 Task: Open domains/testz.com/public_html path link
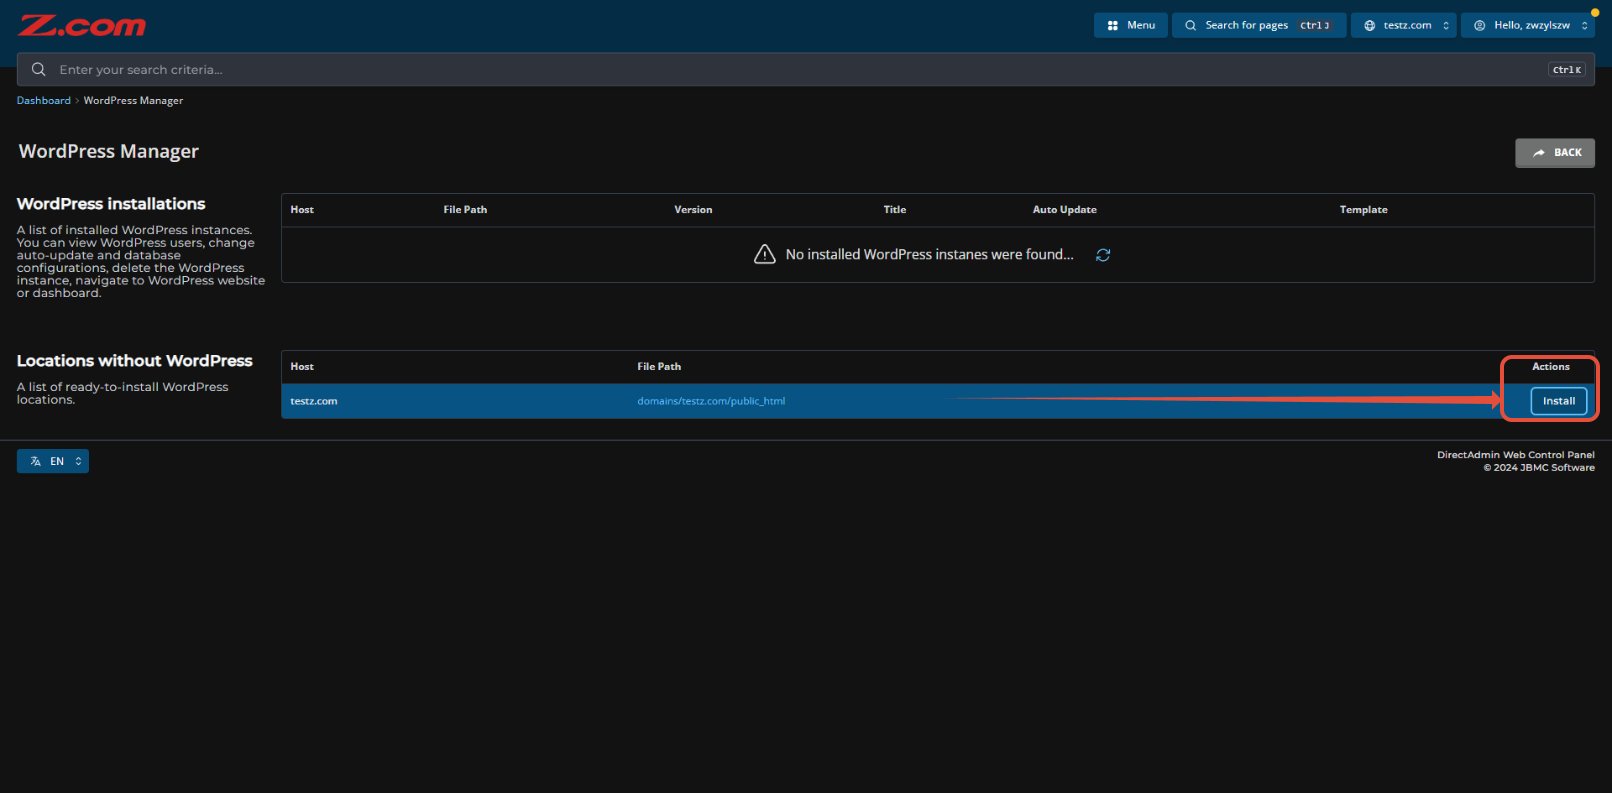pyautogui.click(x=711, y=401)
